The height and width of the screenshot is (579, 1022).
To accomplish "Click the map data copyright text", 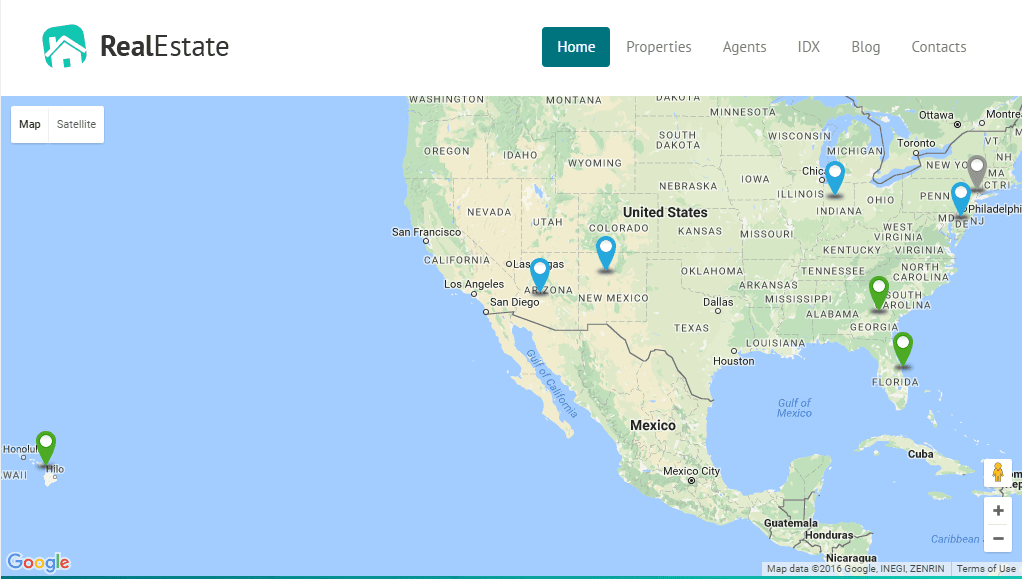I will (856, 569).
